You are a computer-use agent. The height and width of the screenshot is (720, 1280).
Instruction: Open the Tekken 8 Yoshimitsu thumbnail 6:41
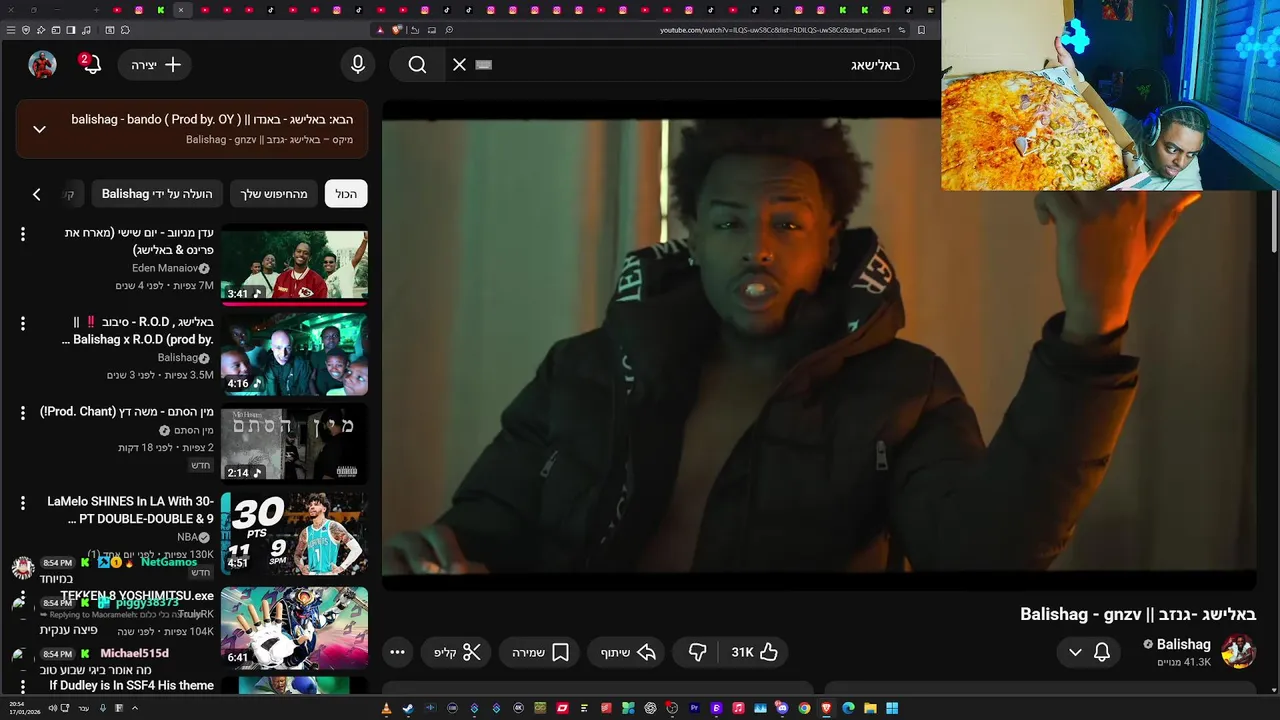pos(294,626)
